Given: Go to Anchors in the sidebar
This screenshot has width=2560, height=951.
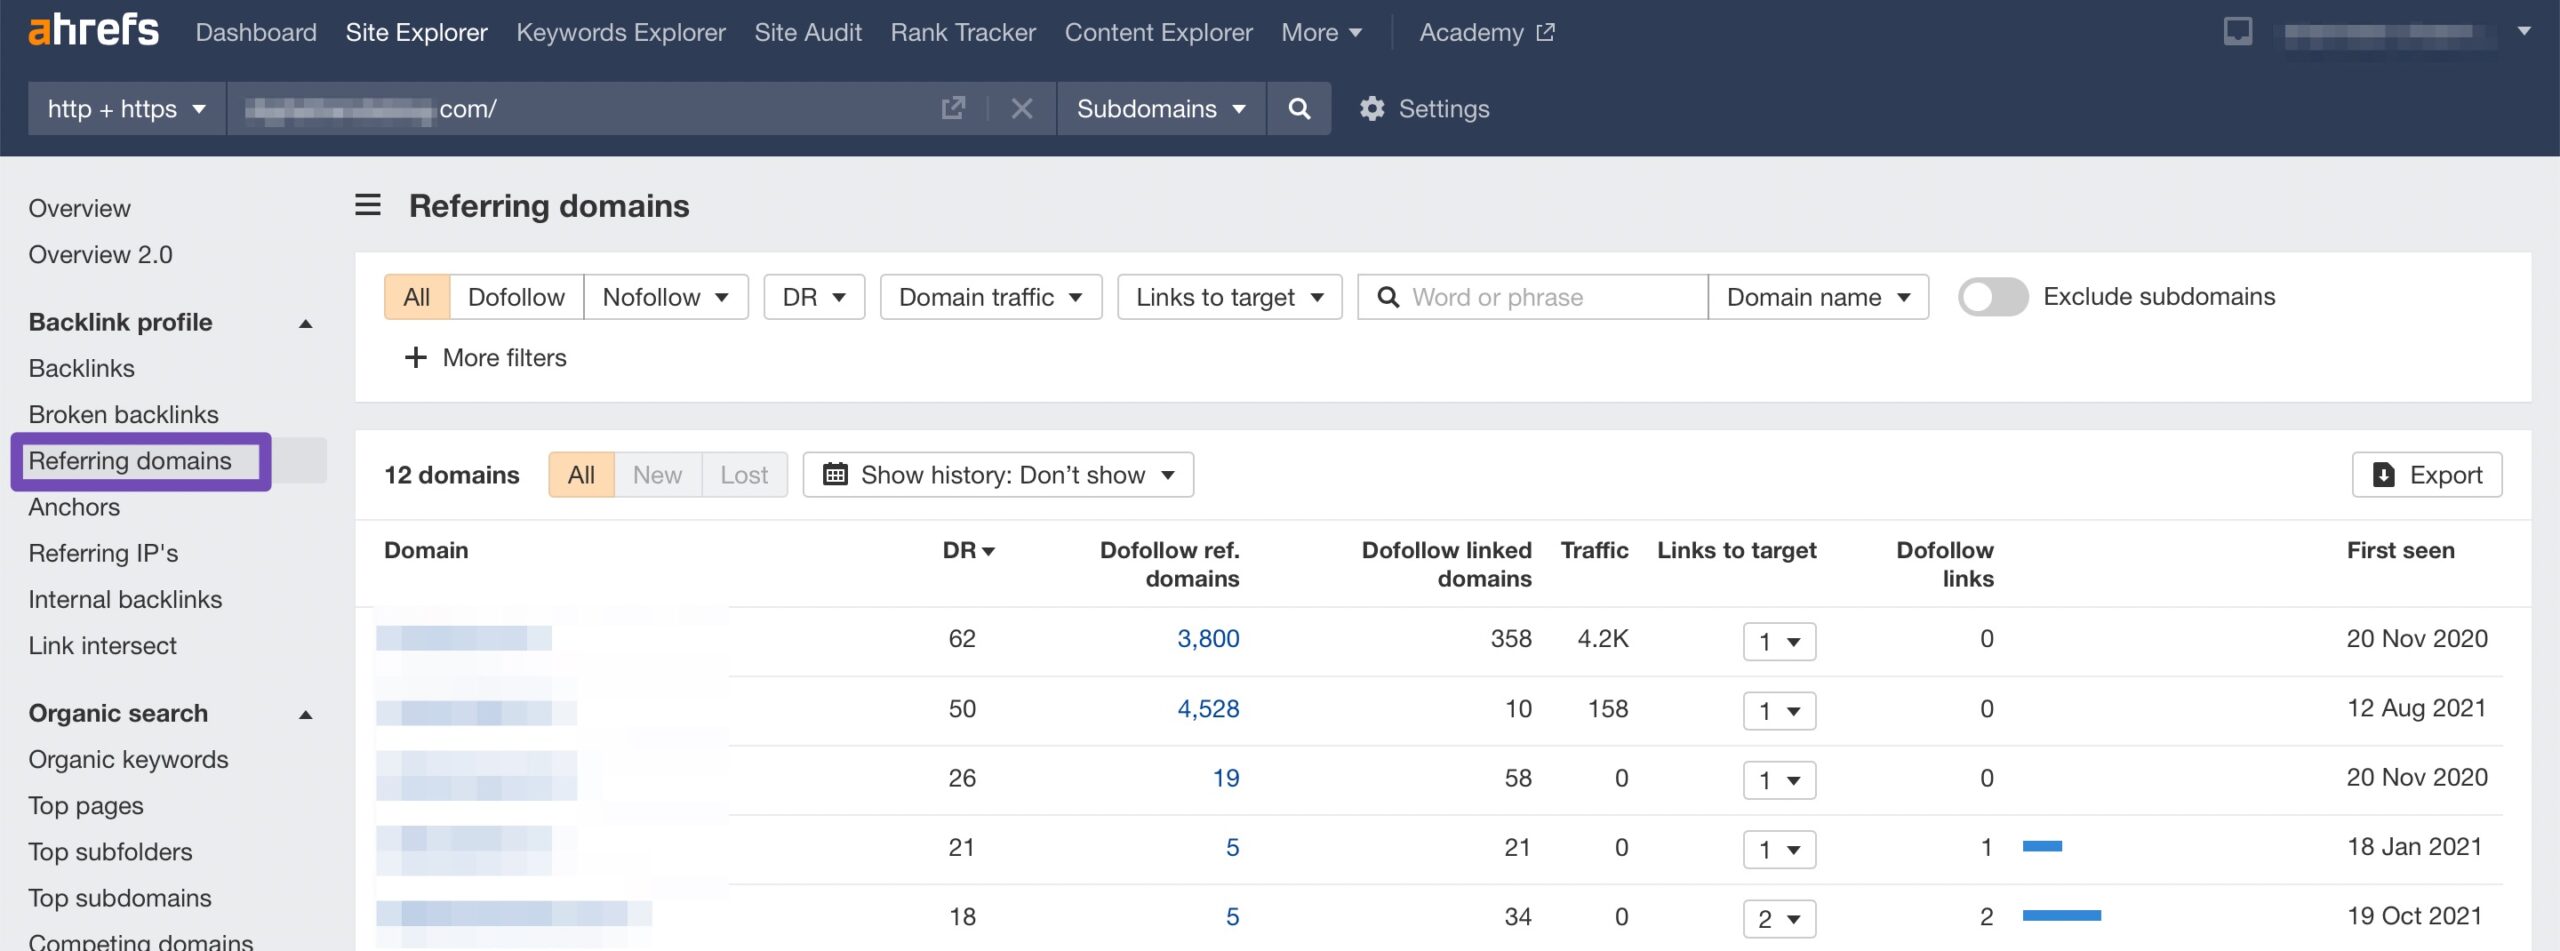Looking at the screenshot, I should [74, 507].
